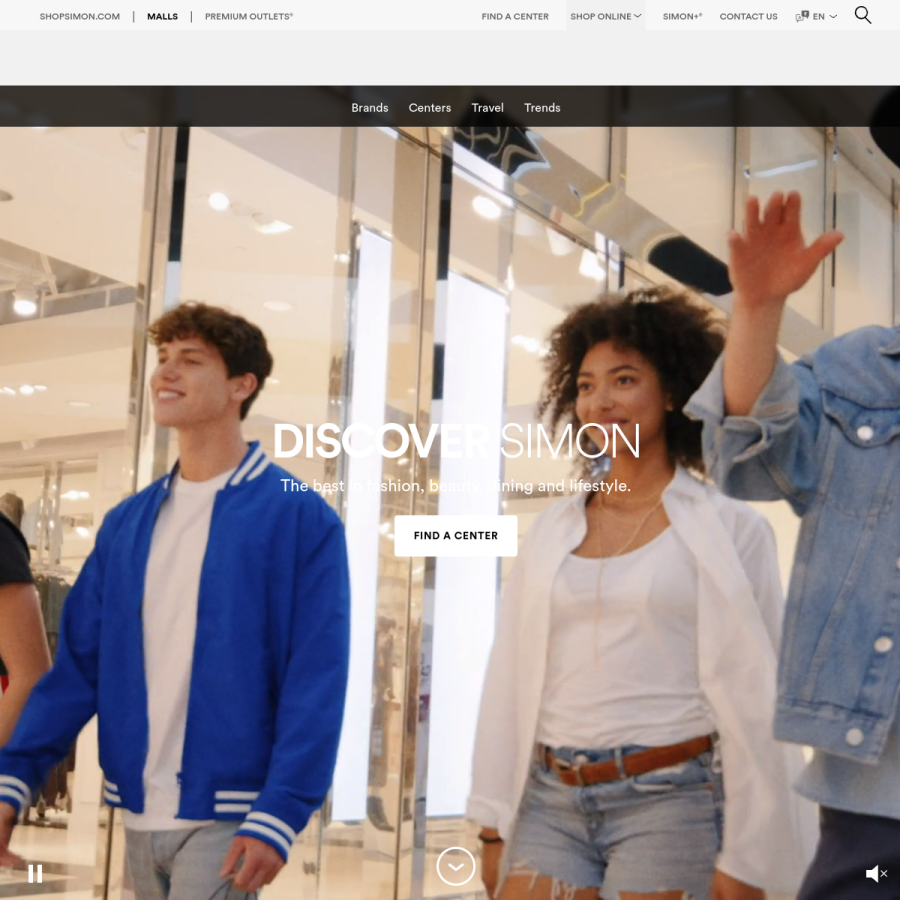Go to SHOPSIMON.COM link
Screen dimensions: 900x900
point(80,17)
